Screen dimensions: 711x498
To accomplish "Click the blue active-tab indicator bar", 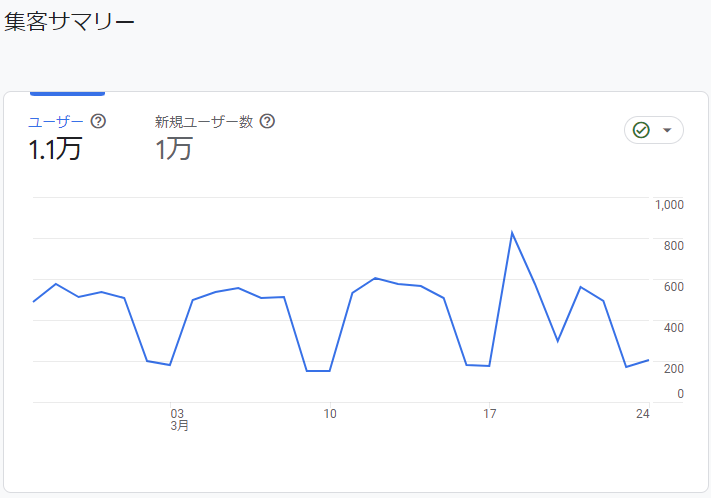I will point(68,93).
